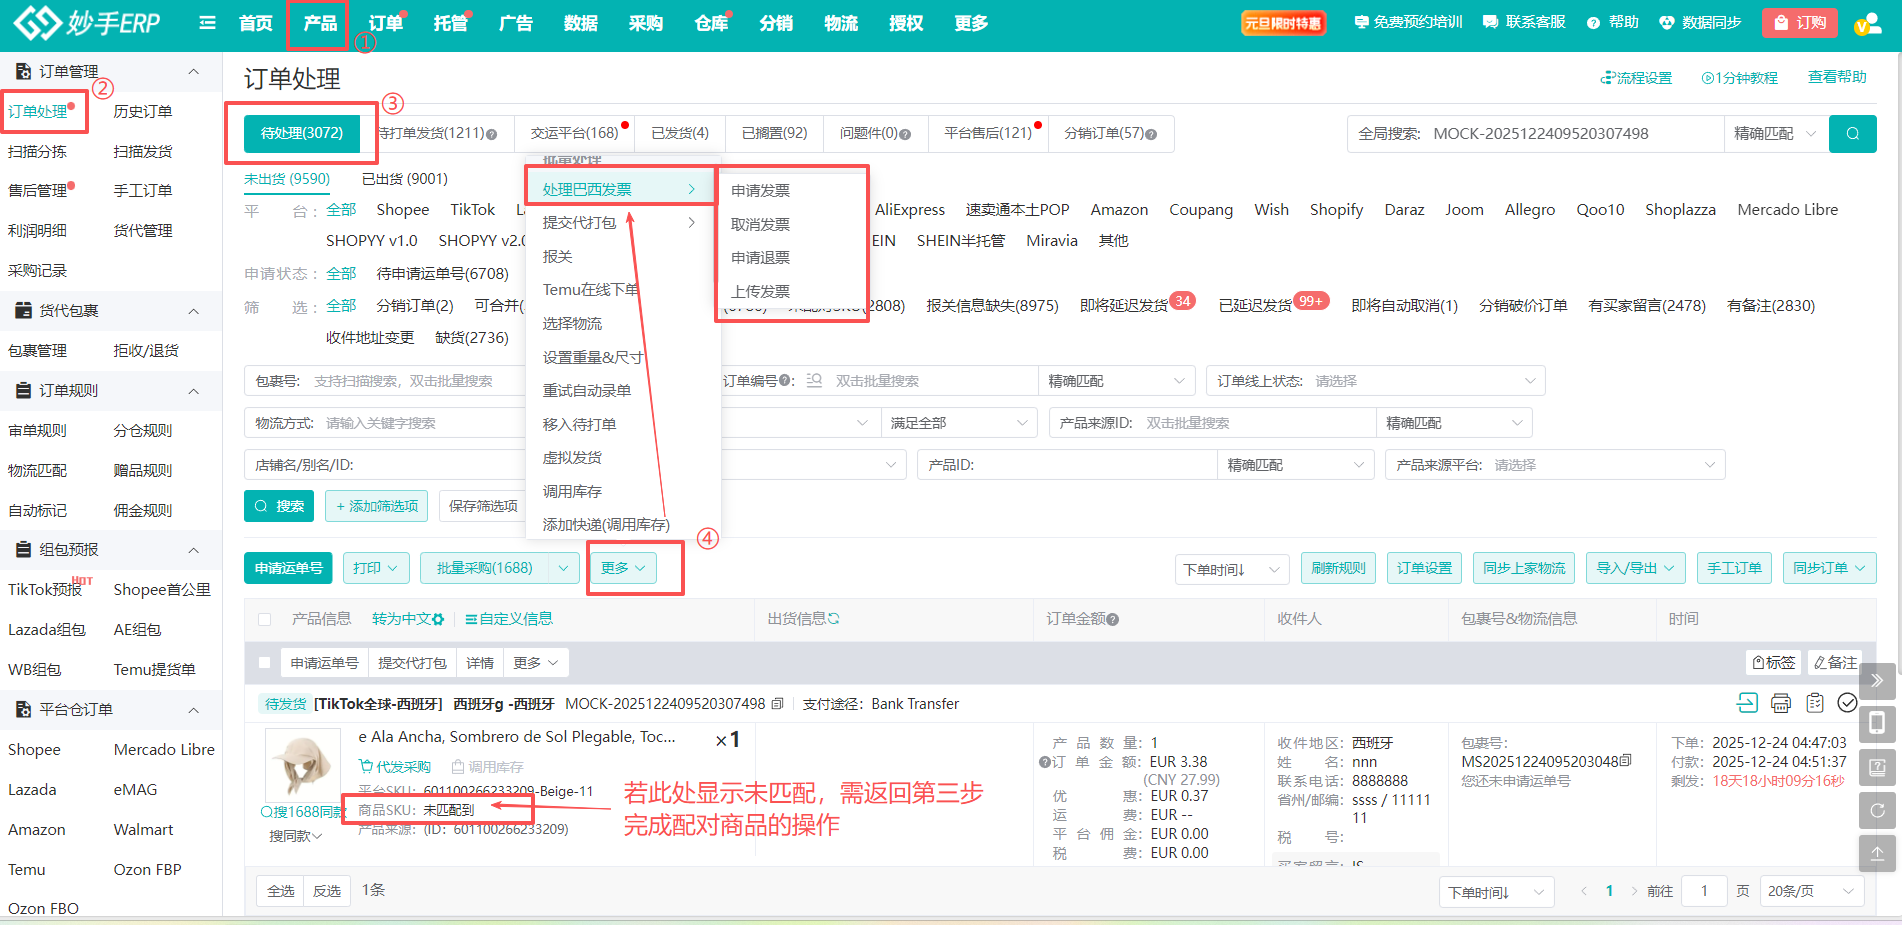Image resolution: width=1902 pixels, height=925 pixels.
Task: Click the back-to-top arrow icon
Action: pos(1877,853)
